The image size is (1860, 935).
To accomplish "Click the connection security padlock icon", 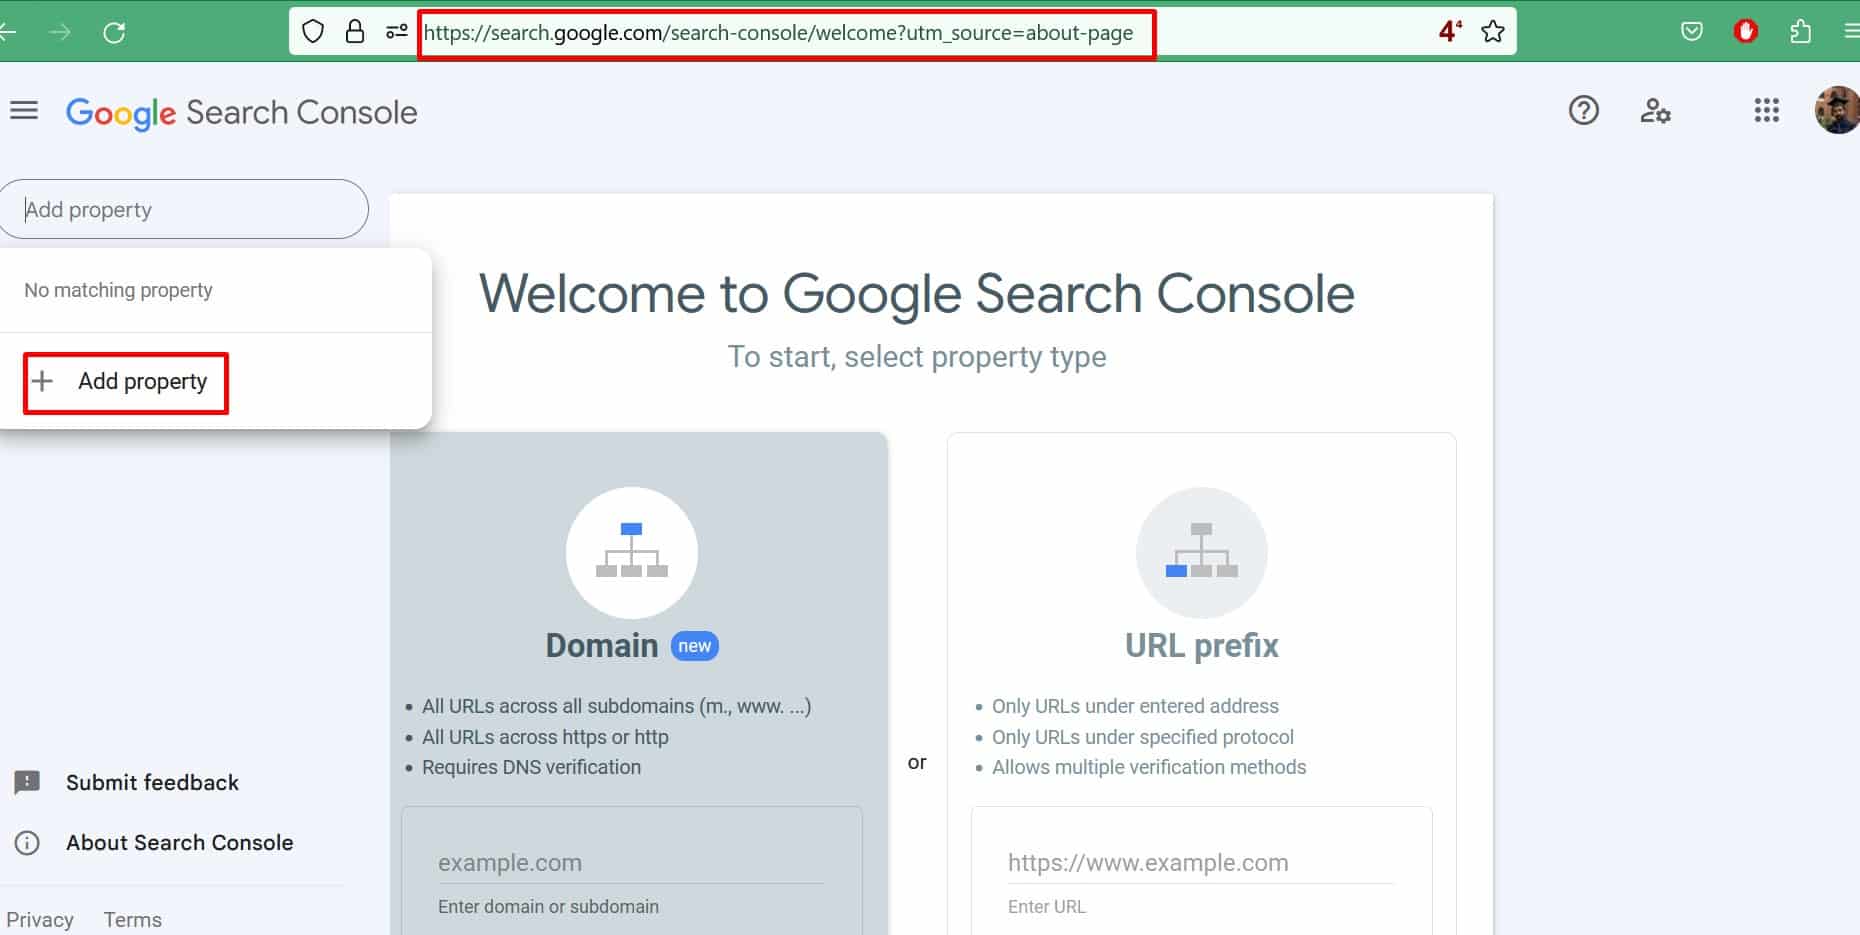I will pyautogui.click(x=355, y=31).
